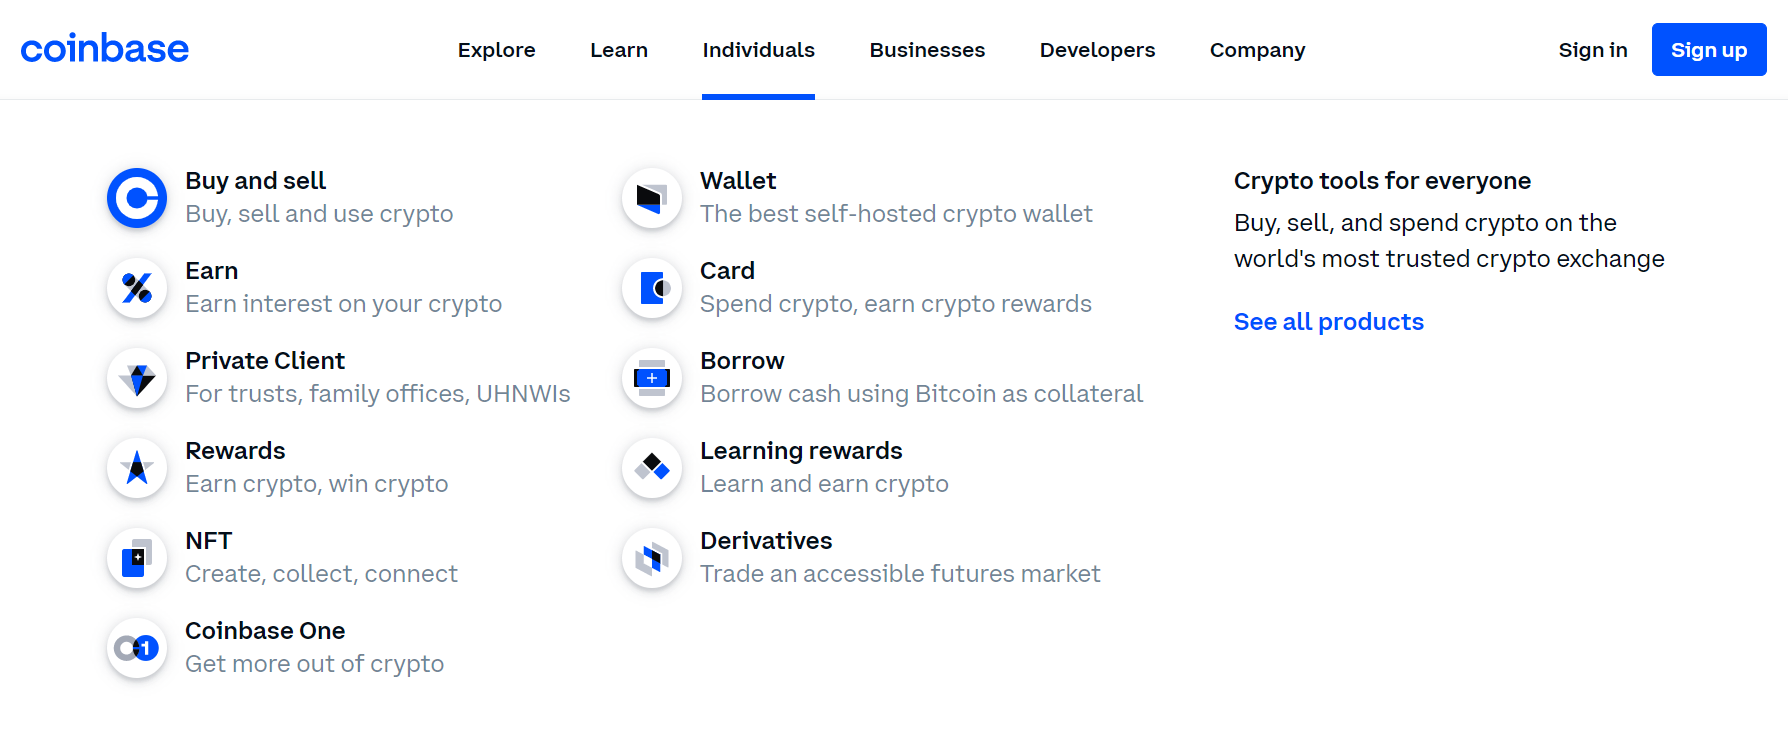Click the Wallet icon
The height and width of the screenshot is (729, 1788).
point(651,197)
